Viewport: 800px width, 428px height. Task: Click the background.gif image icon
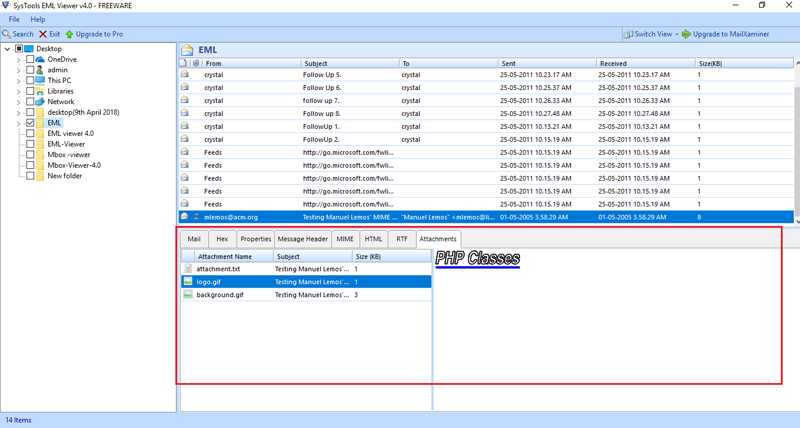pyautogui.click(x=188, y=295)
